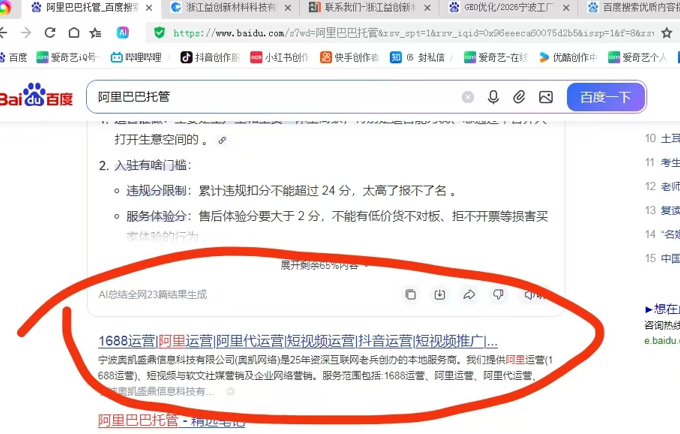Screen dimensions: 680x434
Task: Open hot search item number 13
Action: tap(662, 210)
